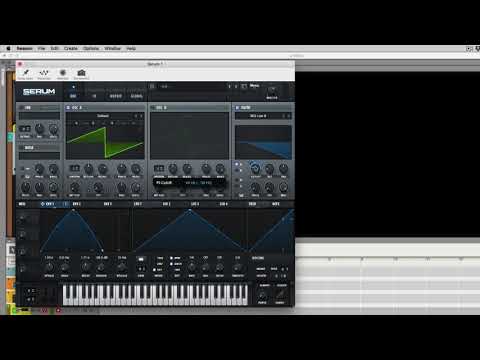
Task: Toggle the Sub oscillator enable switch
Action: click(x=21, y=108)
